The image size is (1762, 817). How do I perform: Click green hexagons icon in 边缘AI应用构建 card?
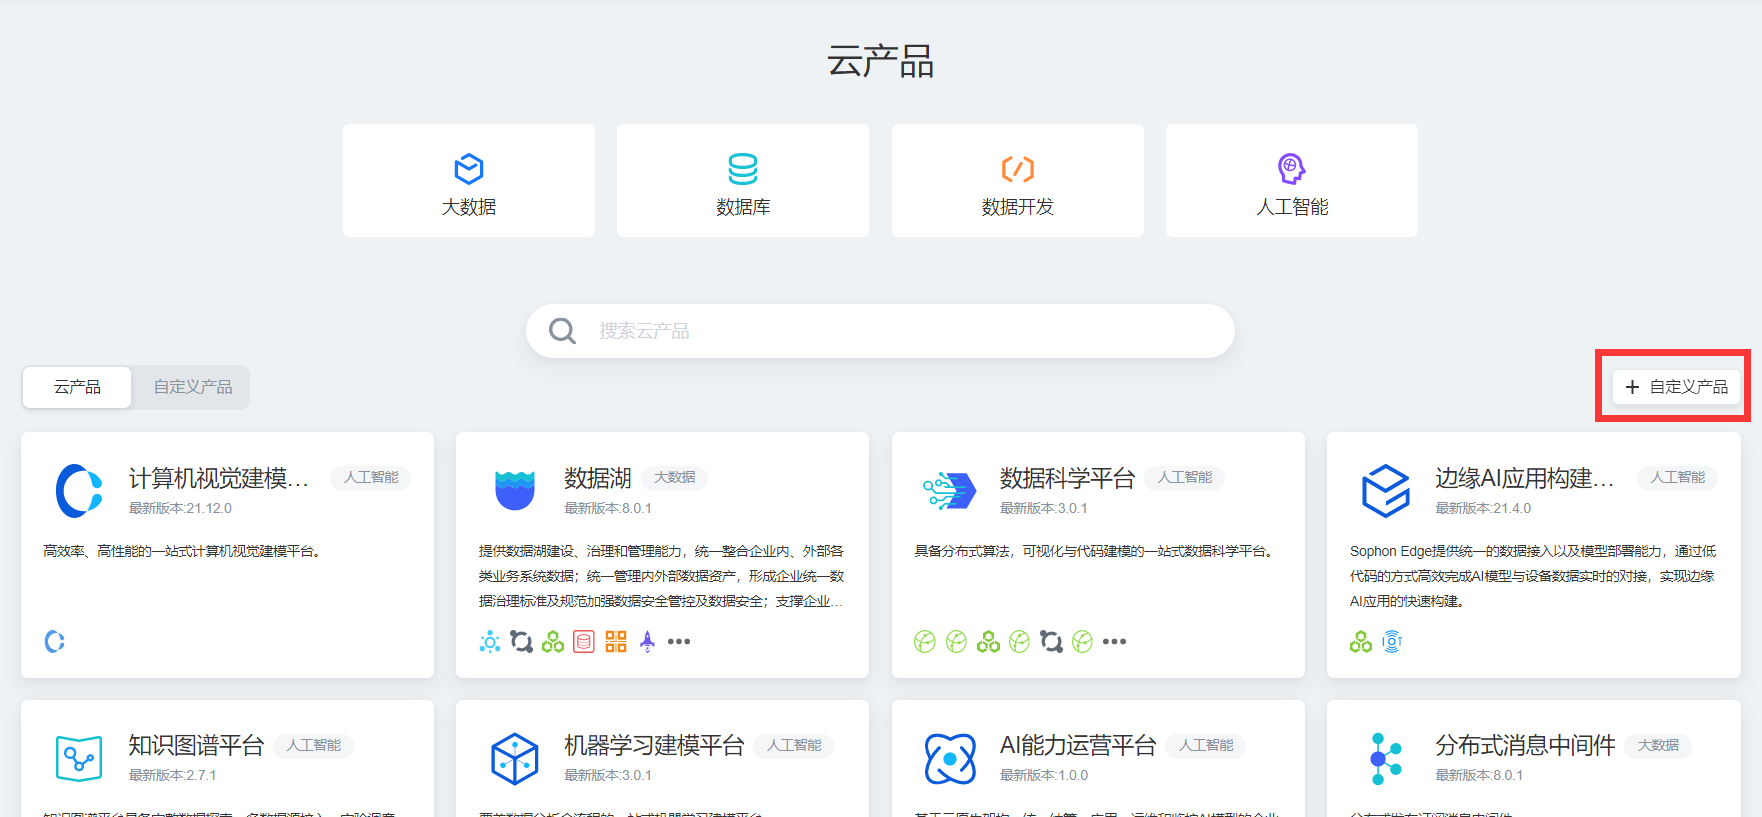pyautogui.click(x=1361, y=642)
